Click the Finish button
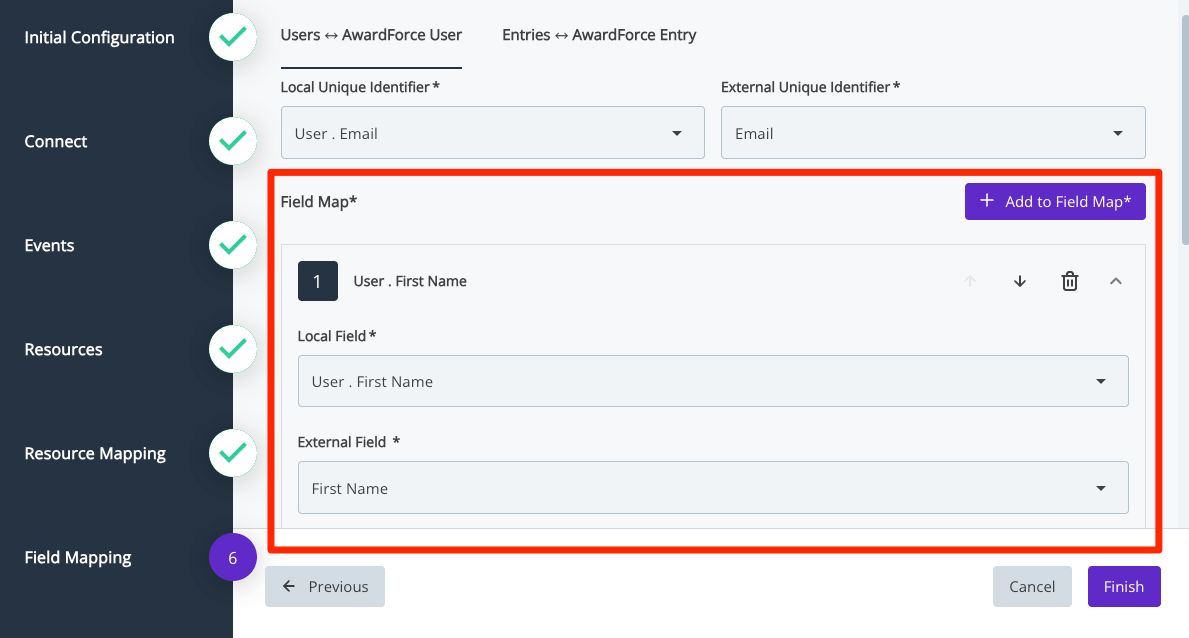Viewport: 1189px width, 638px height. 1124,586
